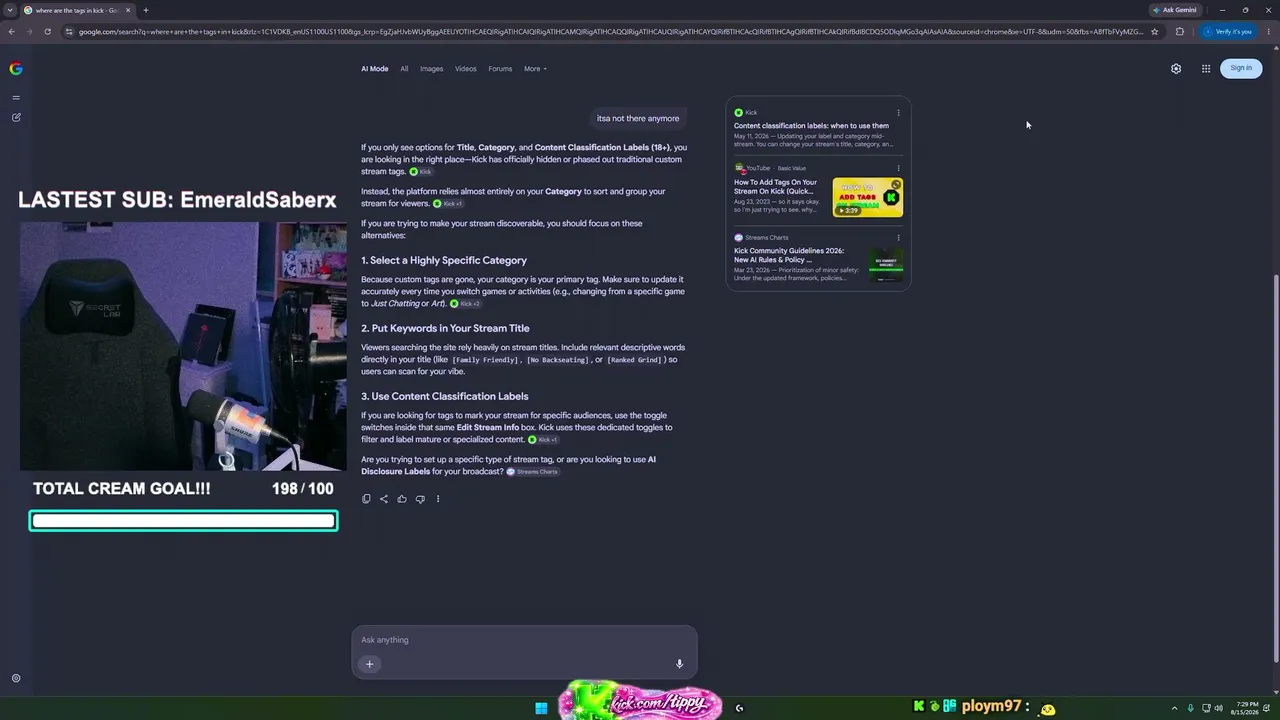
Task: Click the 'Kick +1' citation after 'group your stream for viewers'
Action: coord(447,204)
